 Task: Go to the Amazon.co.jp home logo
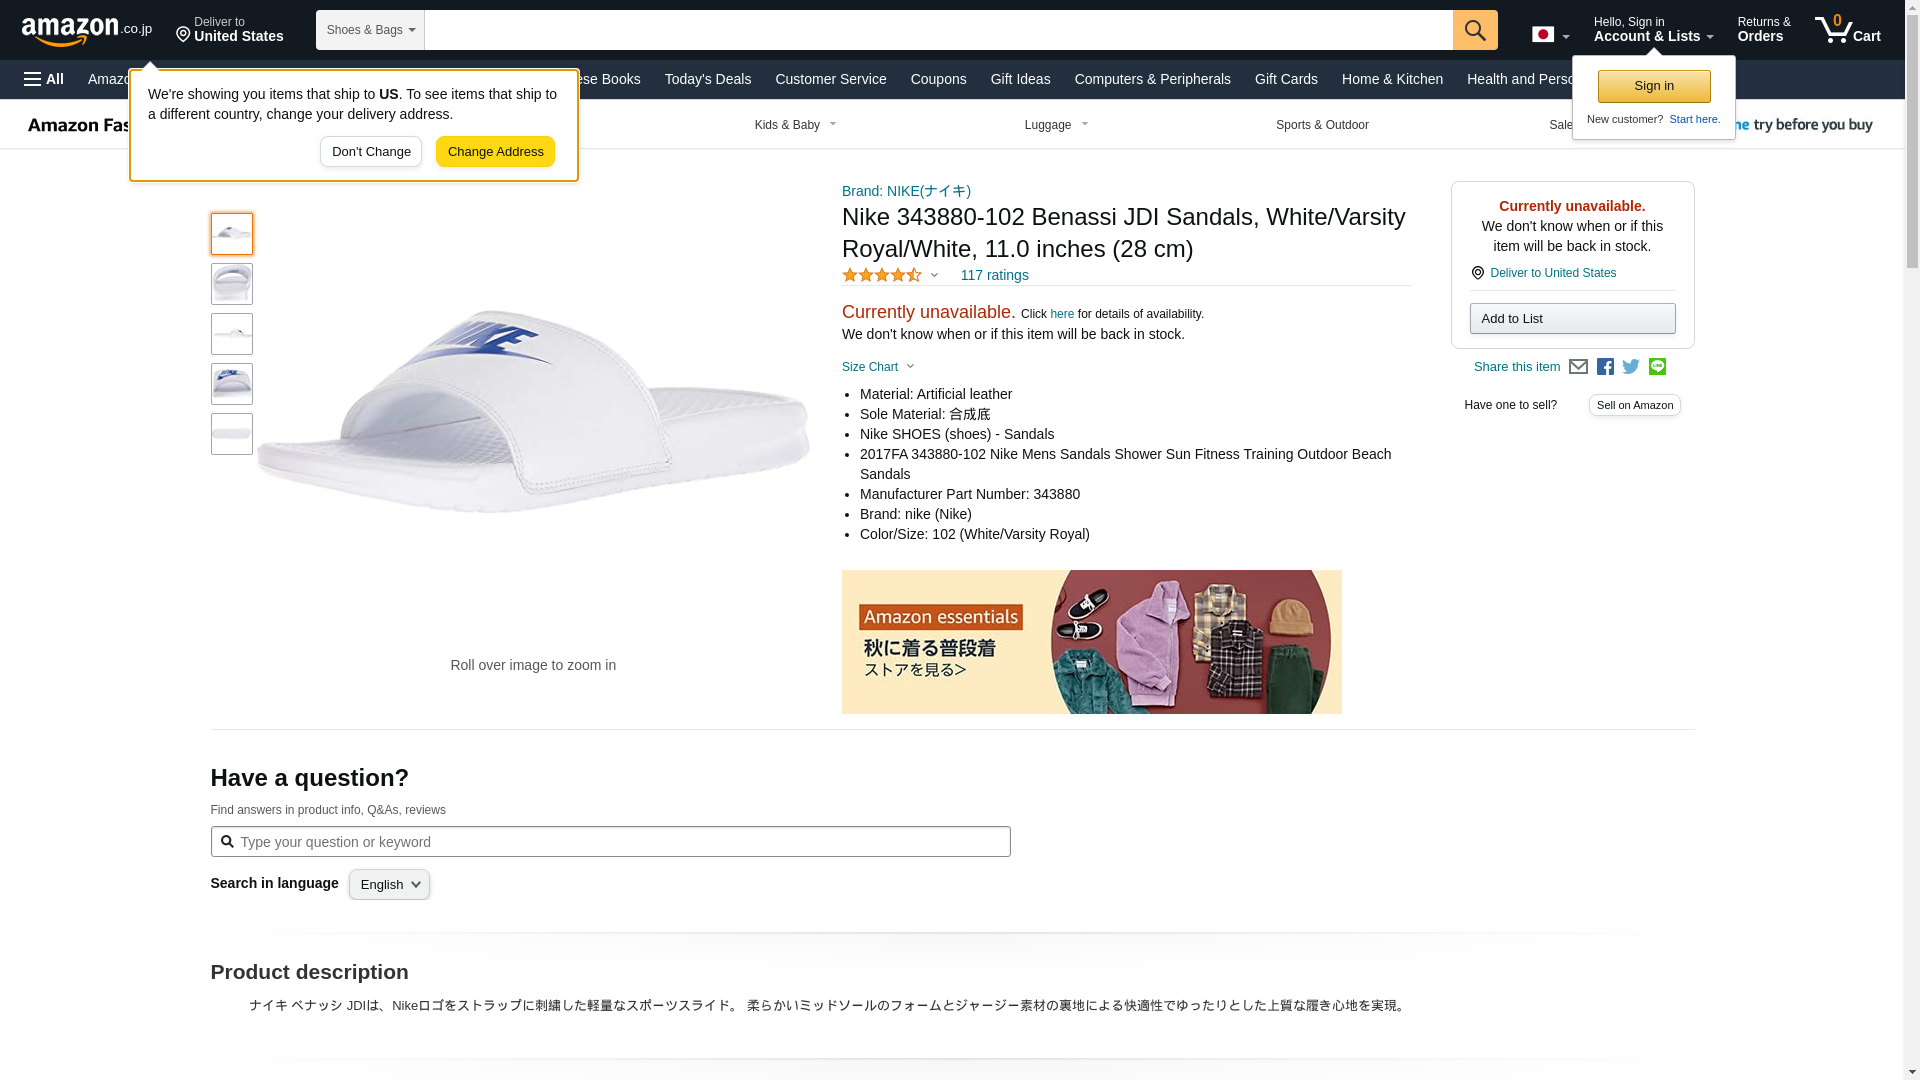pos(87,30)
